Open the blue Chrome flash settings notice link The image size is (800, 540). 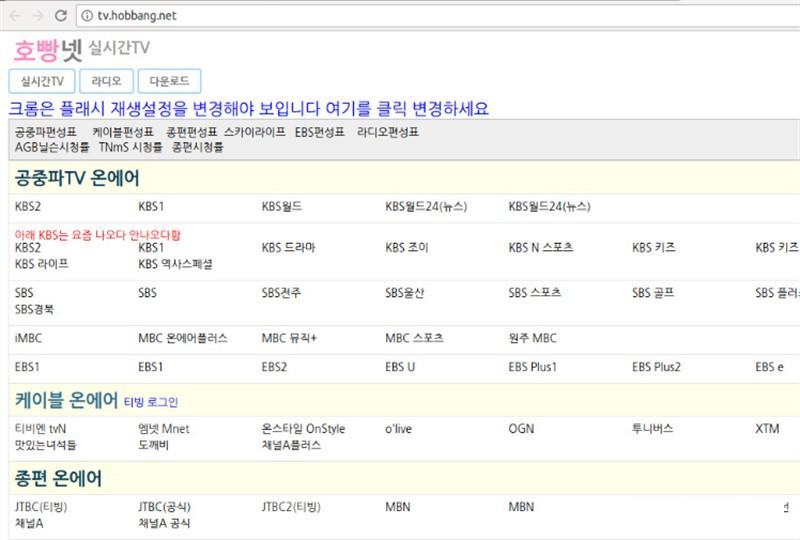click(x=249, y=108)
